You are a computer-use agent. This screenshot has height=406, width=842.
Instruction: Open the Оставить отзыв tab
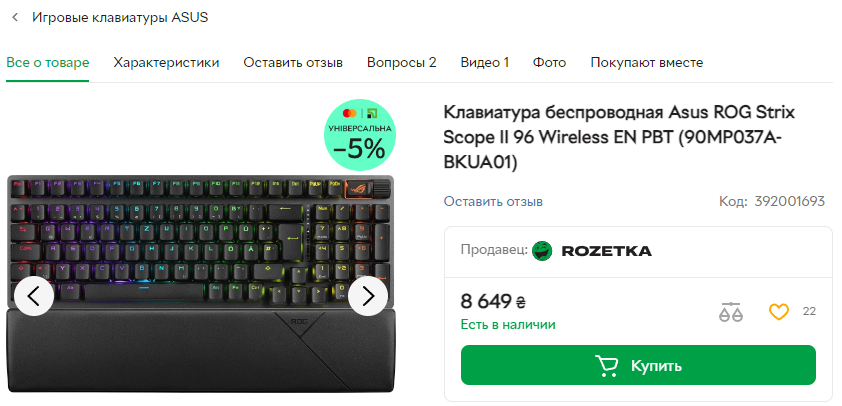pyautogui.click(x=293, y=63)
